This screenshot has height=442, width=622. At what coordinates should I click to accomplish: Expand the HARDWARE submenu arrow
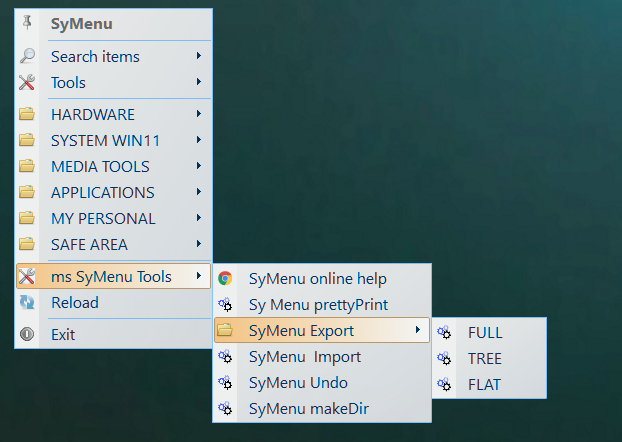point(199,114)
